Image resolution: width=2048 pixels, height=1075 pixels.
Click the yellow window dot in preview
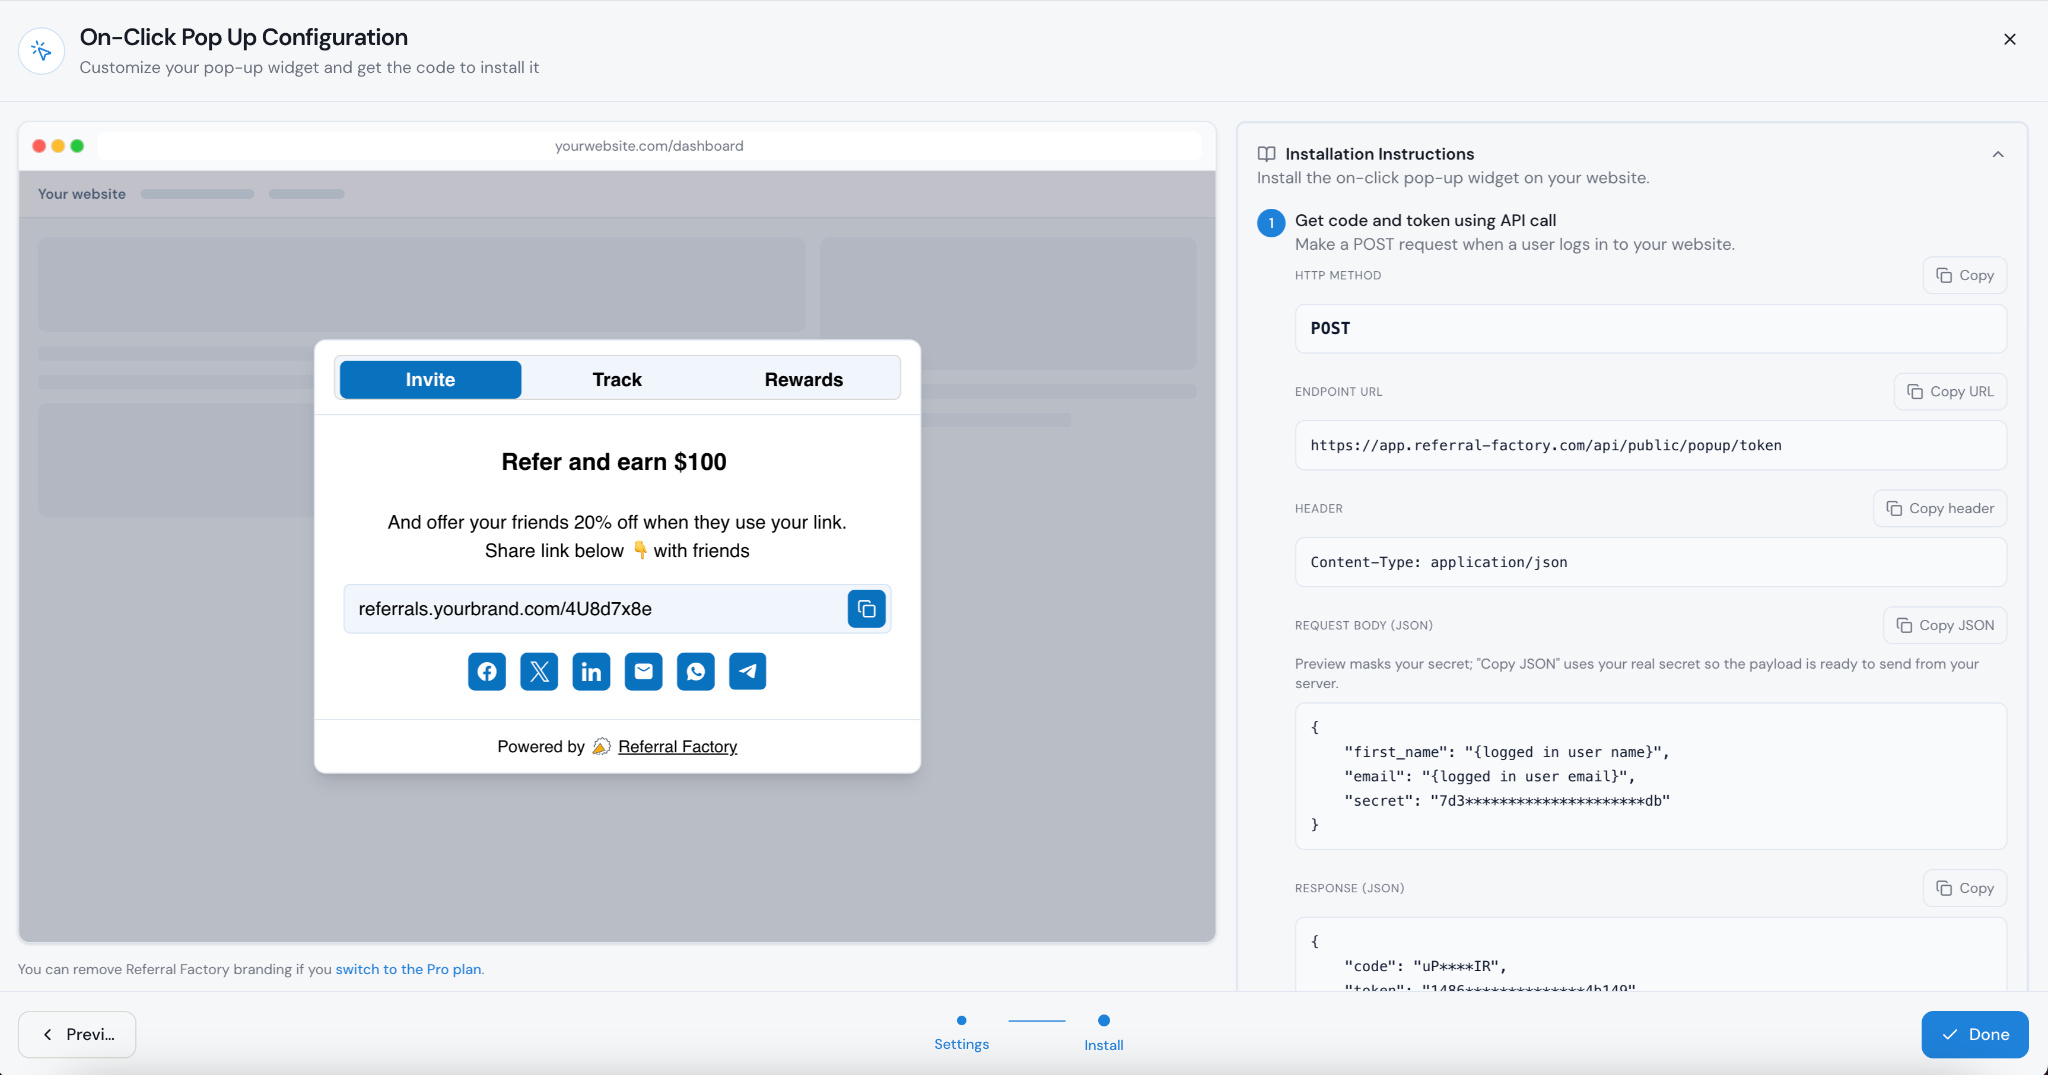58,146
